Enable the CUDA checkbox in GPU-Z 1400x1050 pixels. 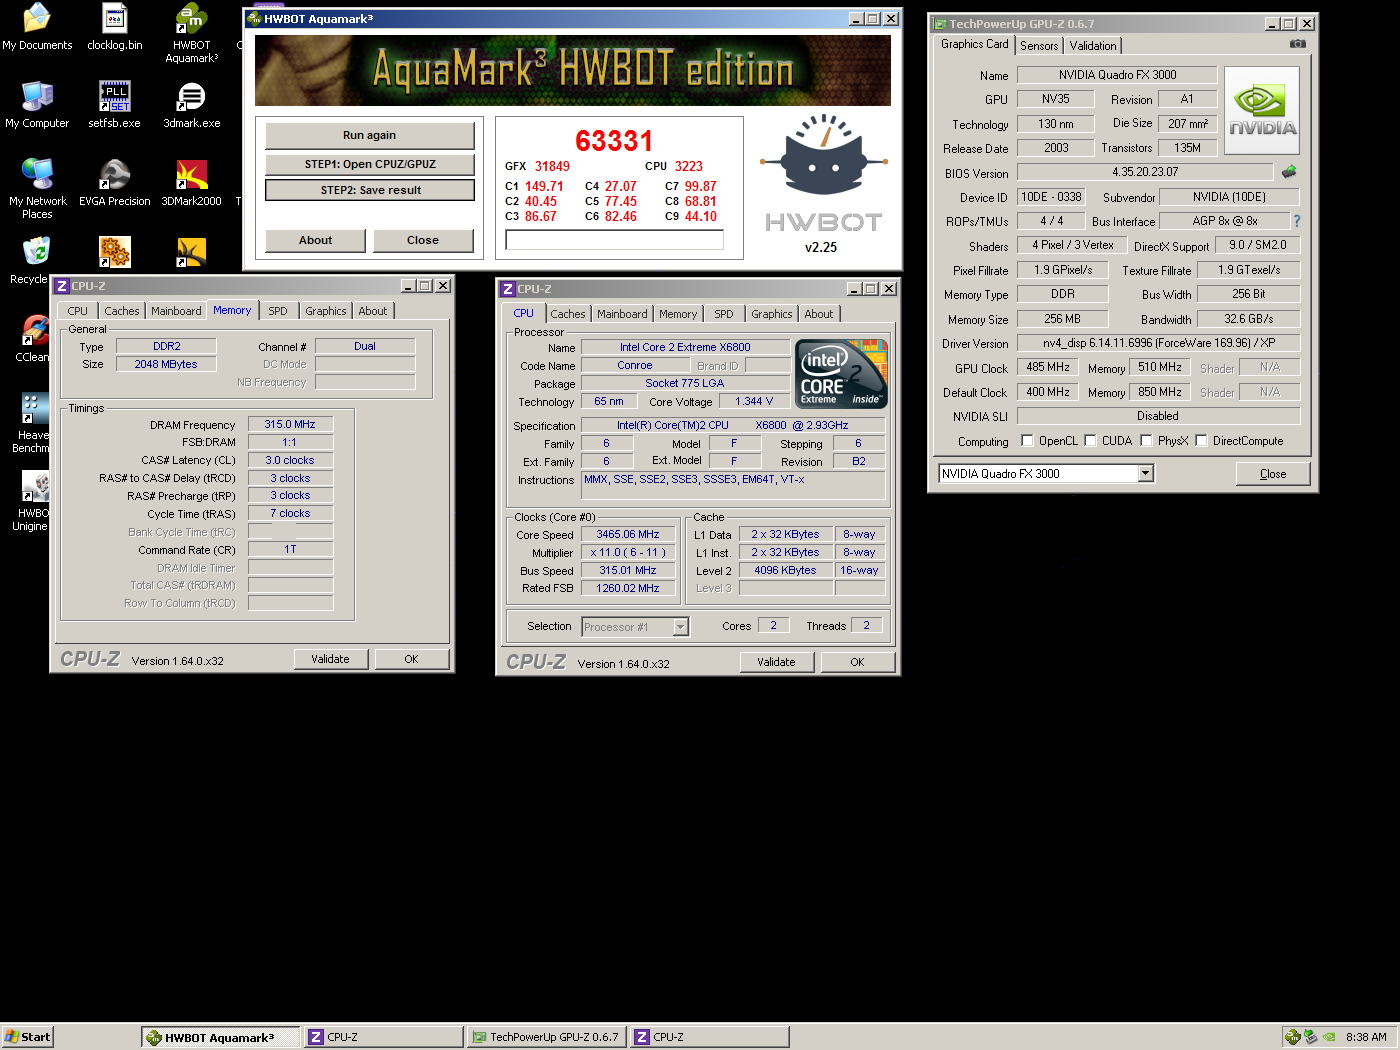click(x=1090, y=440)
